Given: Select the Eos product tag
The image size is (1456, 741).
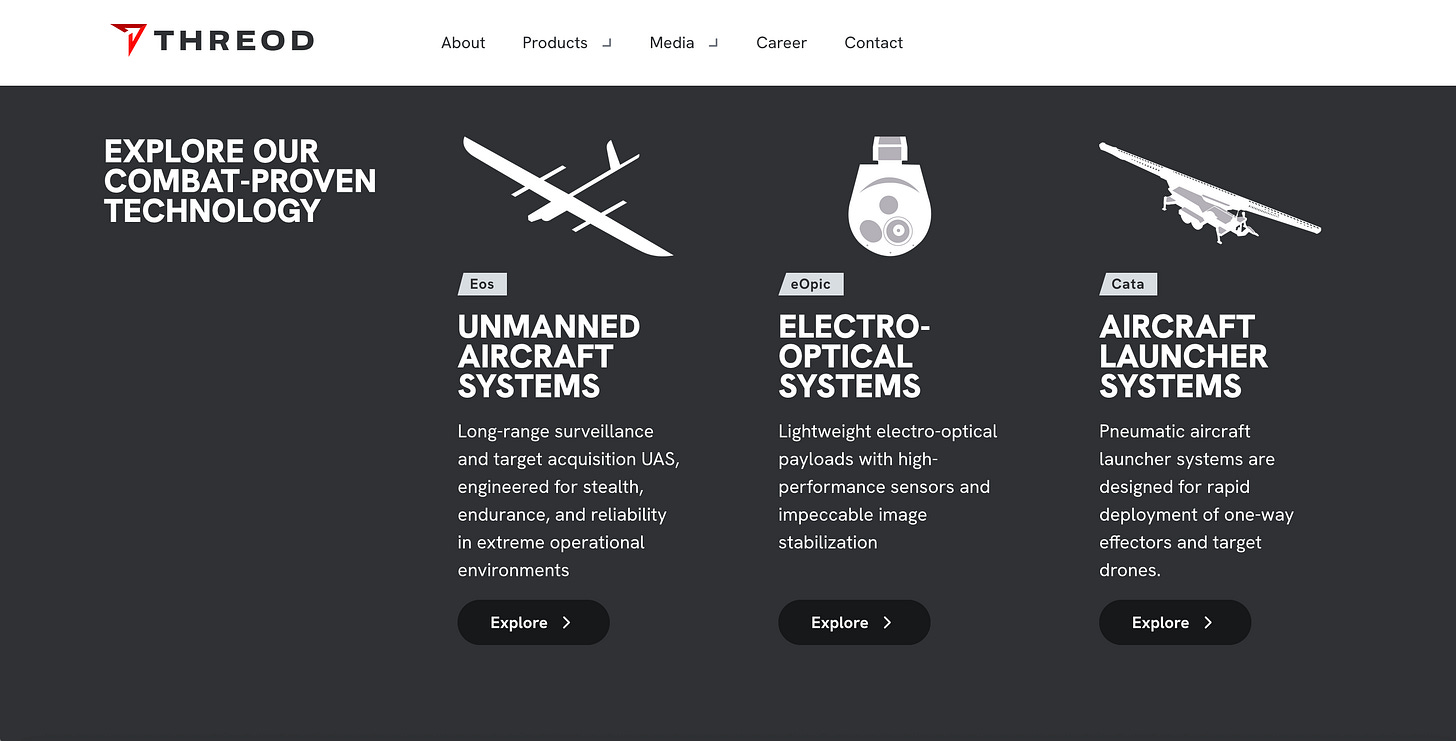Looking at the screenshot, I should [483, 284].
